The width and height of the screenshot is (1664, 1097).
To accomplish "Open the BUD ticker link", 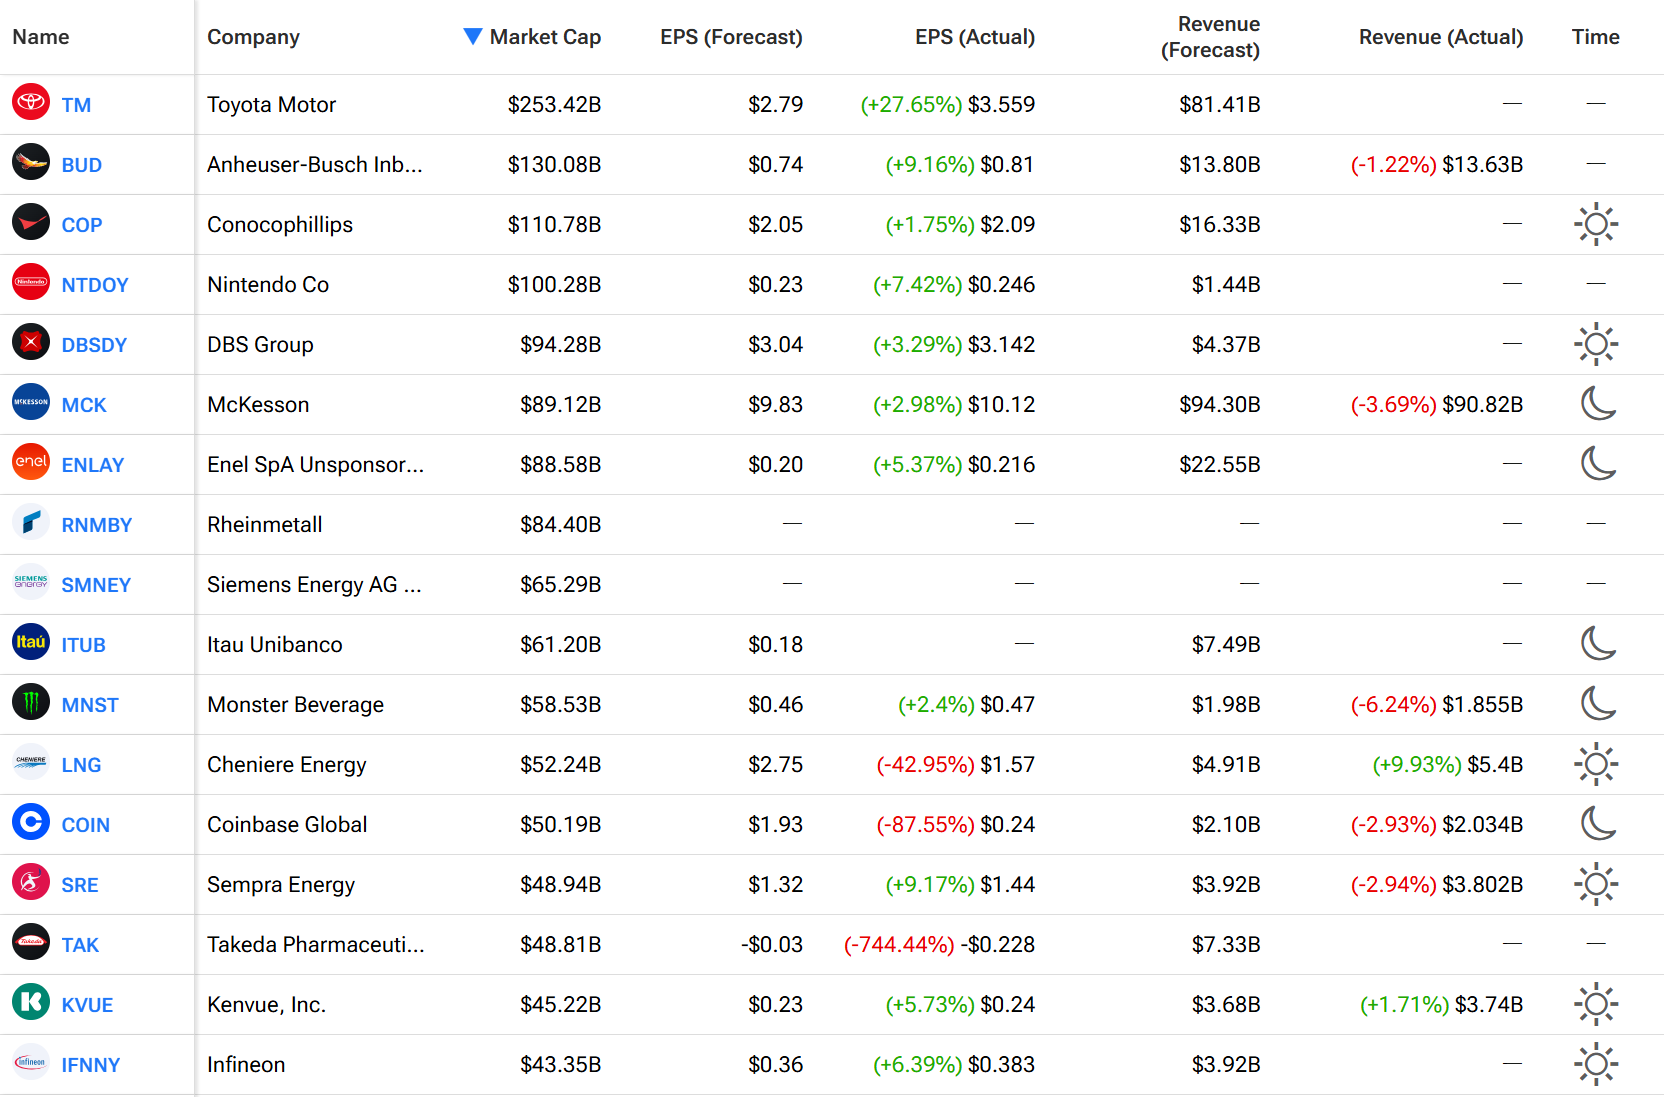I will 82,165.
